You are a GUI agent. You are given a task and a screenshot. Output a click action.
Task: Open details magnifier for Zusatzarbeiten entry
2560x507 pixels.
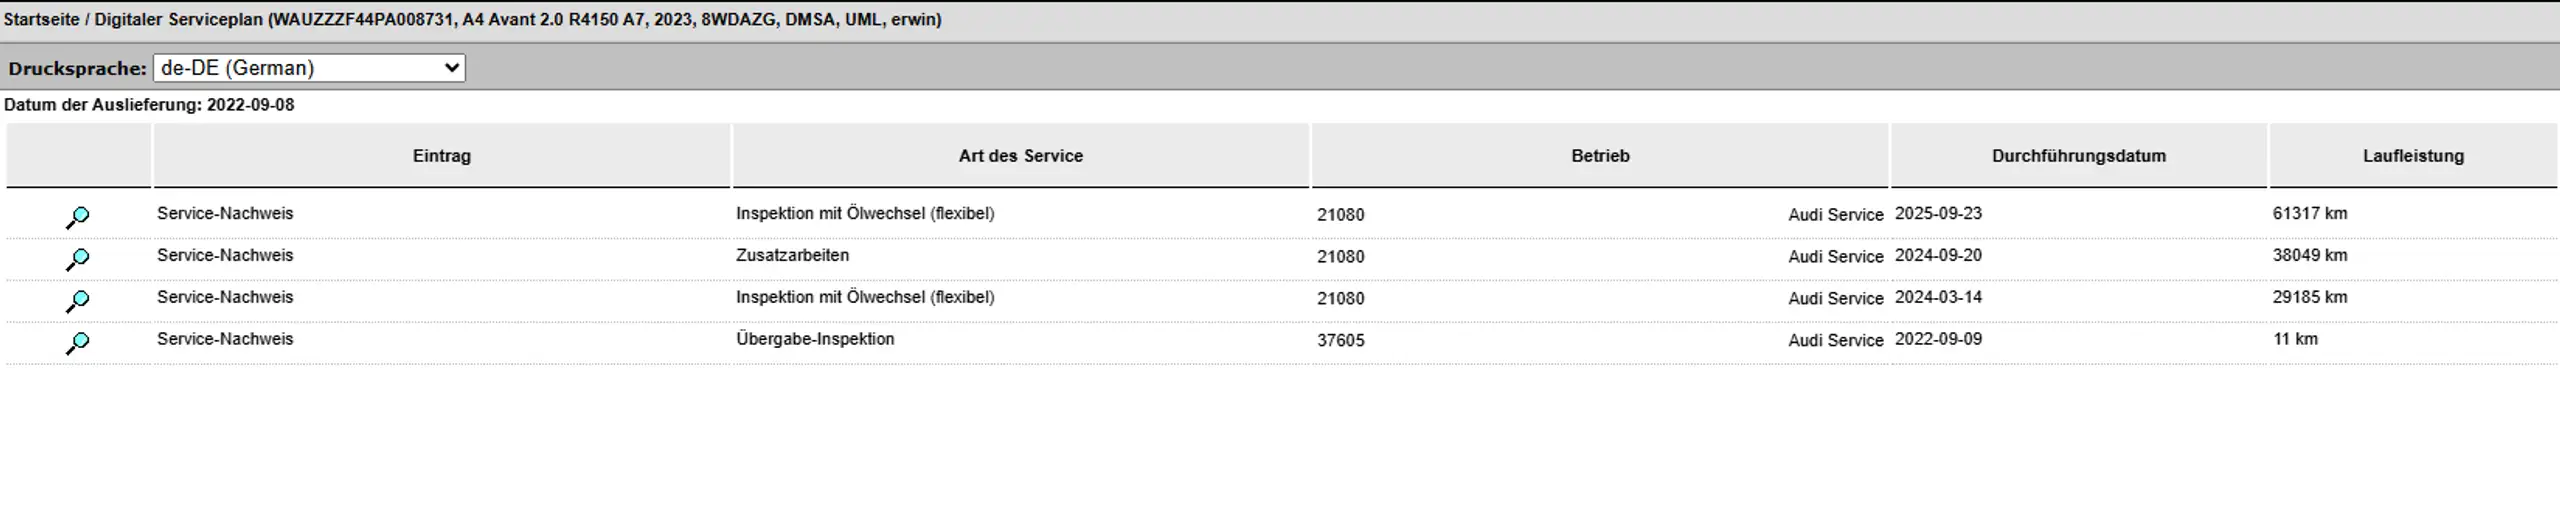77,259
